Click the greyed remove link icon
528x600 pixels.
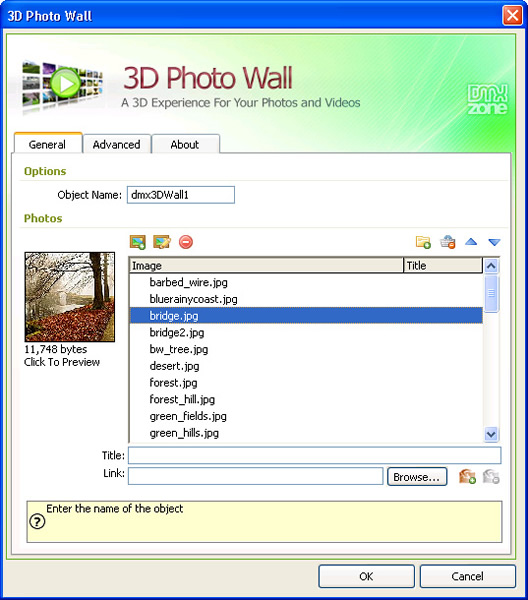tap(491, 477)
